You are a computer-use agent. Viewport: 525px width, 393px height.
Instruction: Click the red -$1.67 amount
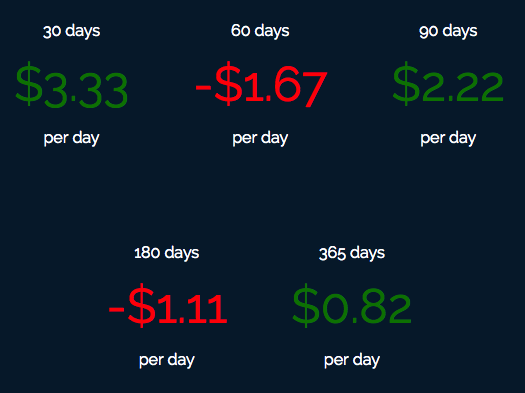(x=261, y=84)
